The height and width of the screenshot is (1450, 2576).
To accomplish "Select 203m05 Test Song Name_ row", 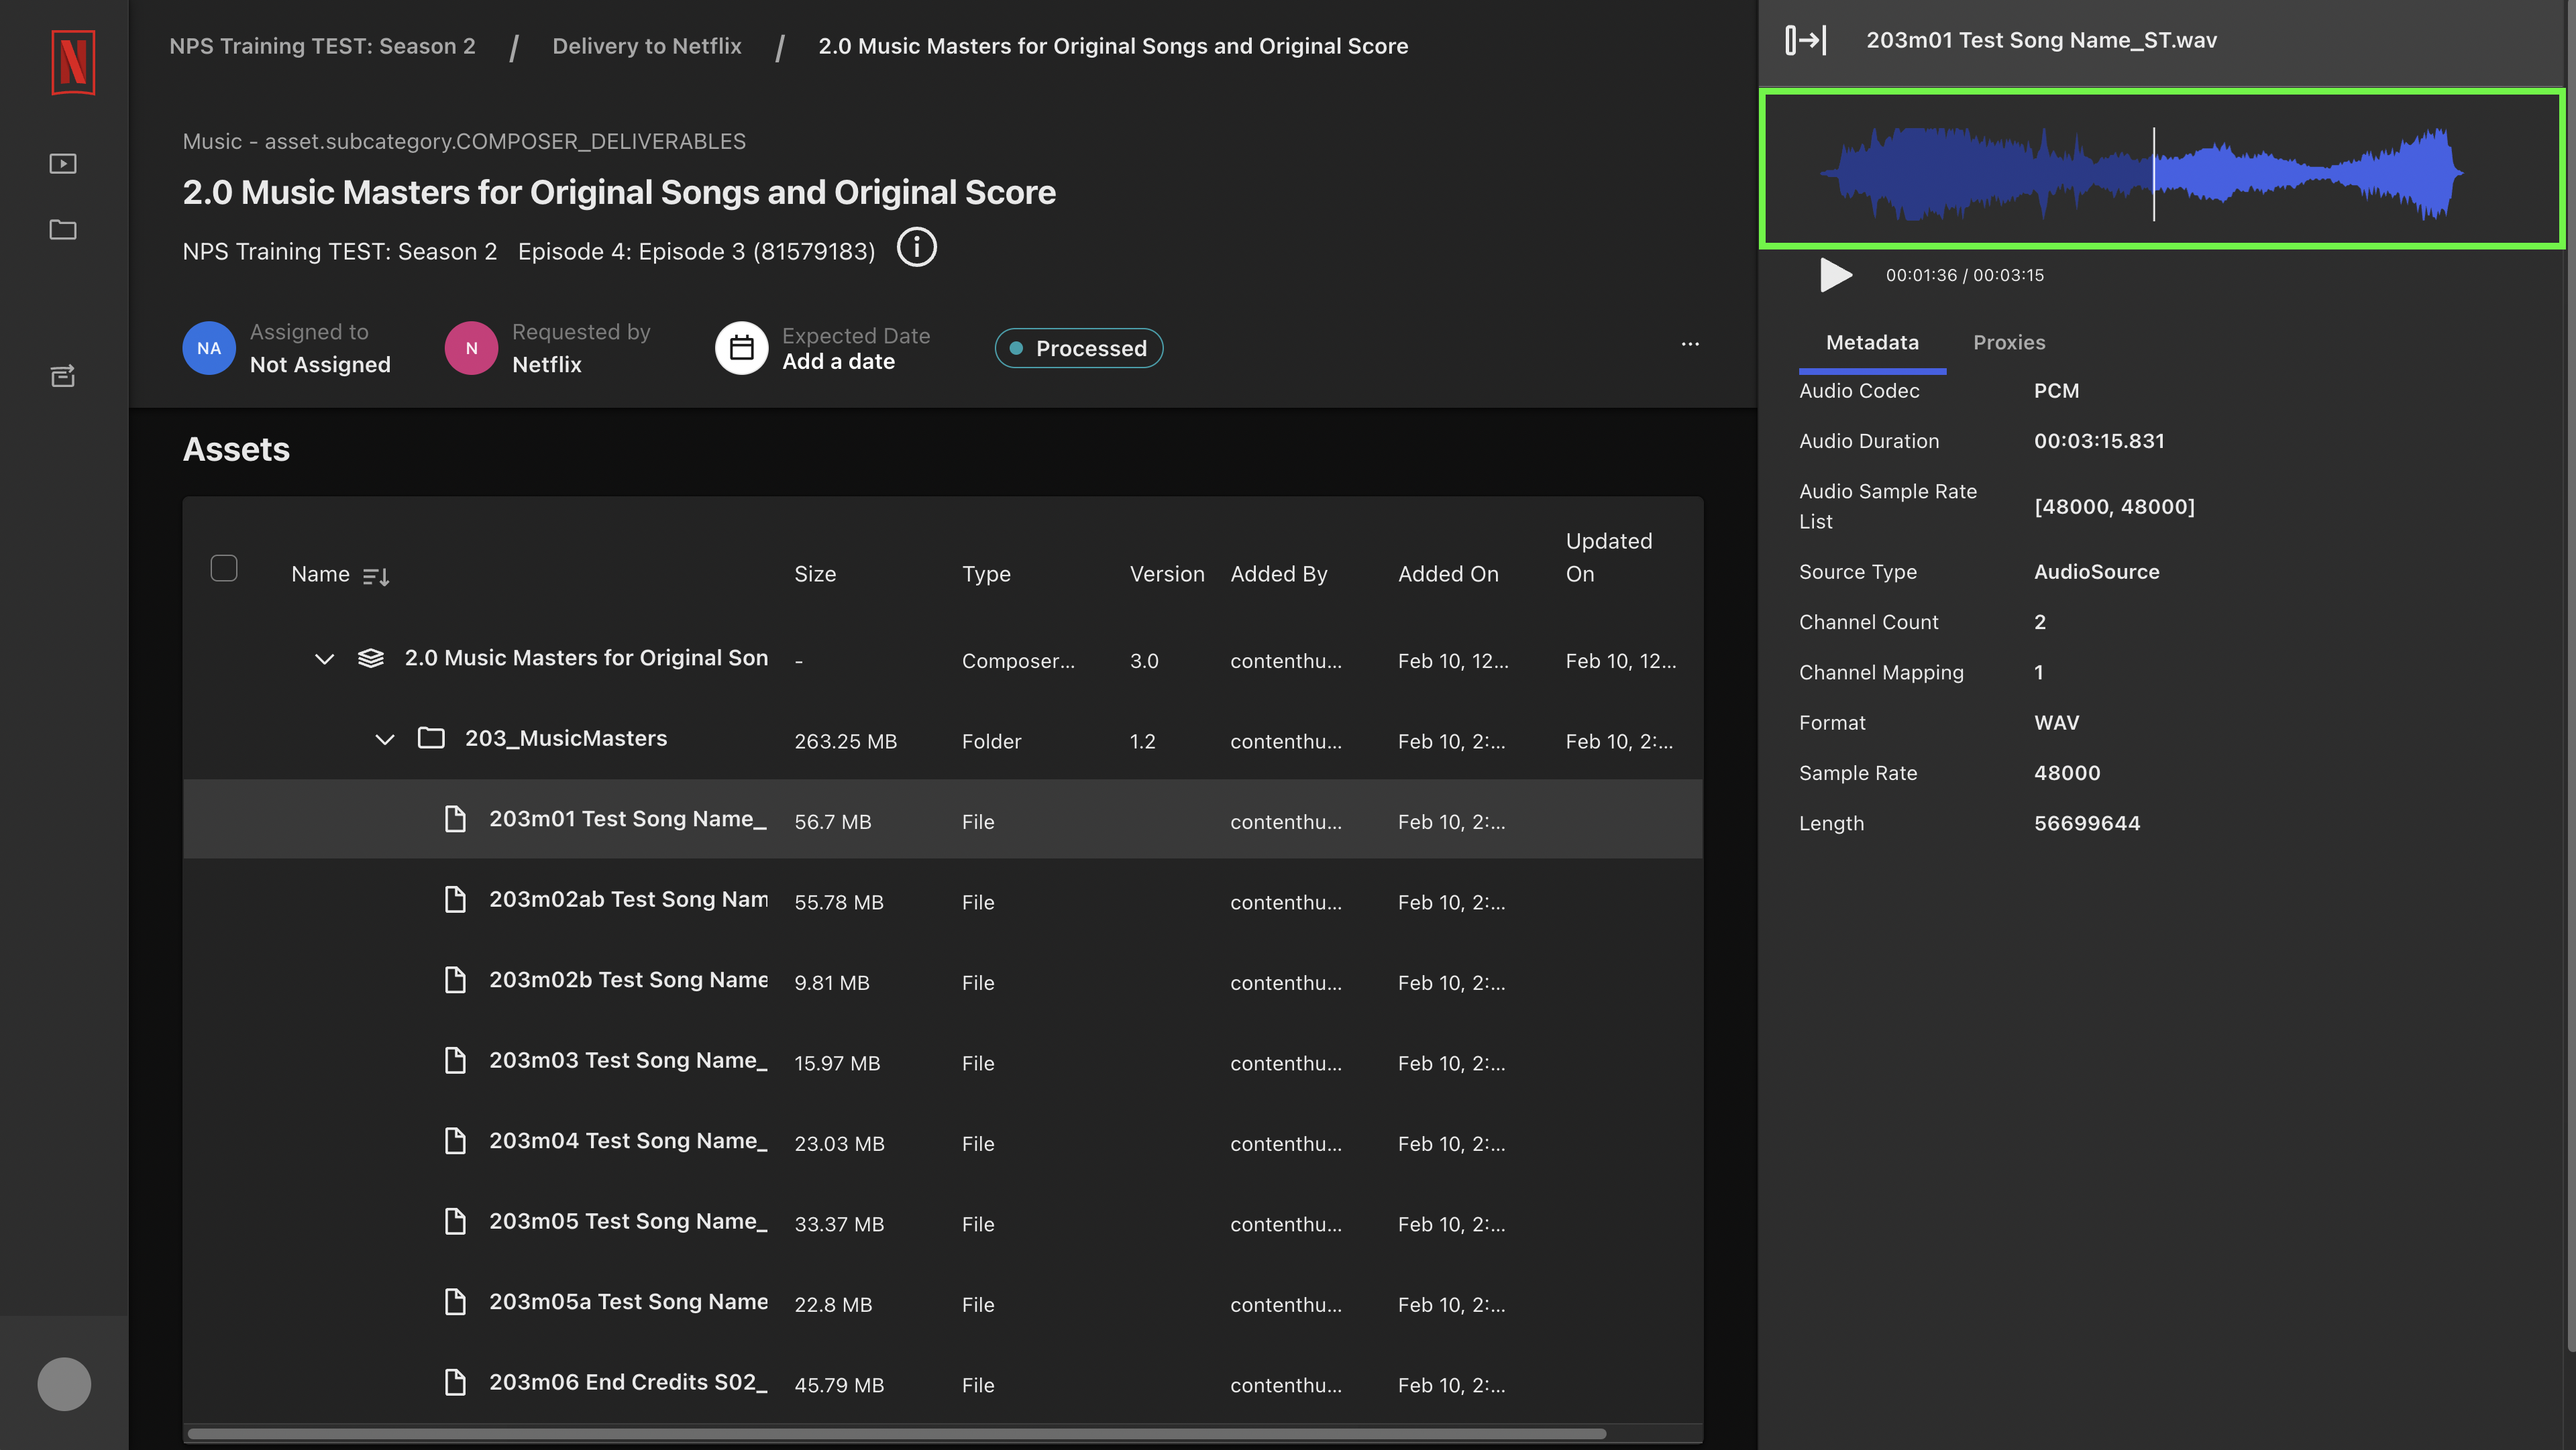I will point(943,1221).
